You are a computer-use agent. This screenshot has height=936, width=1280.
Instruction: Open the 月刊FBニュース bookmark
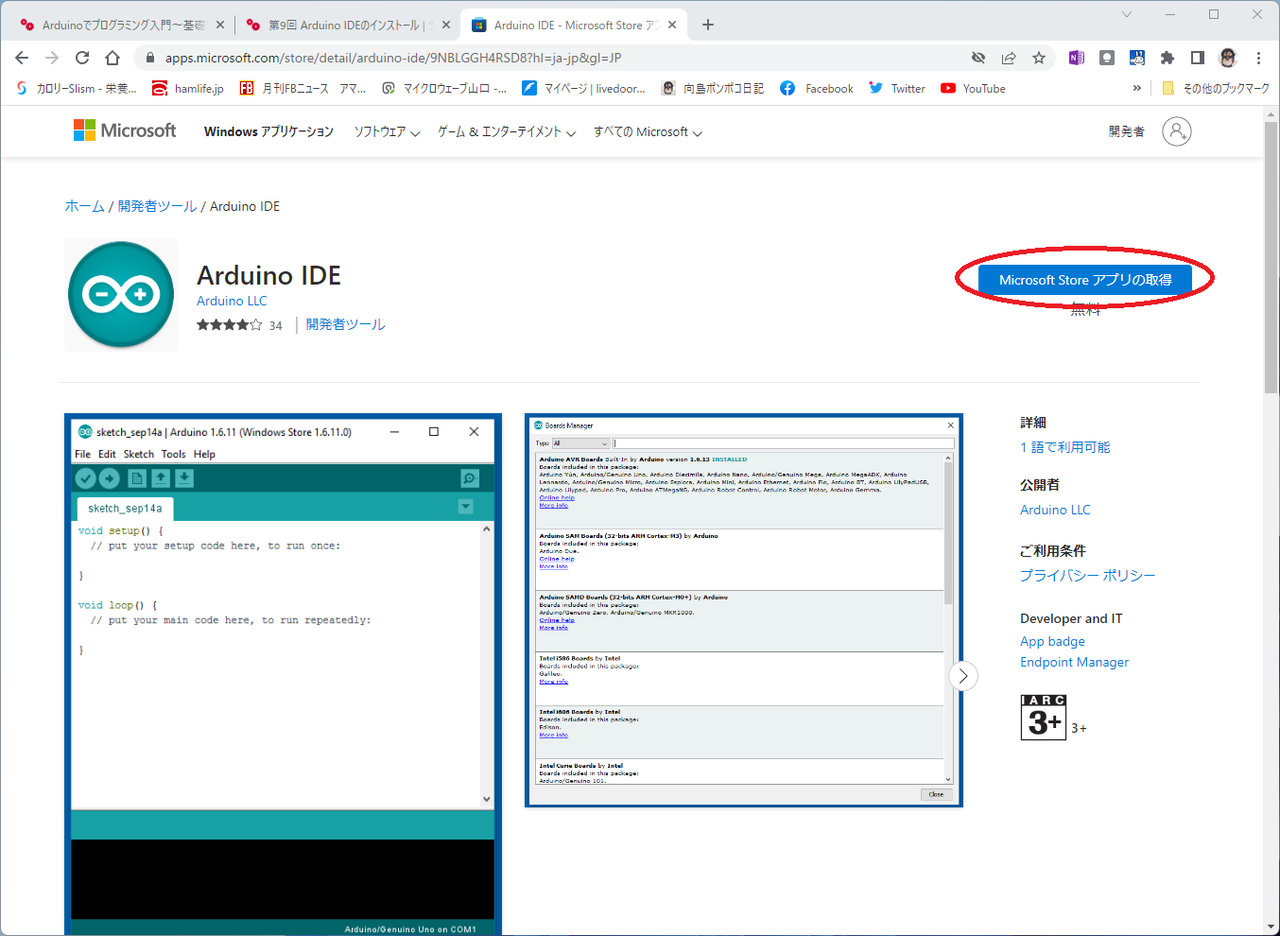pos(302,88)
